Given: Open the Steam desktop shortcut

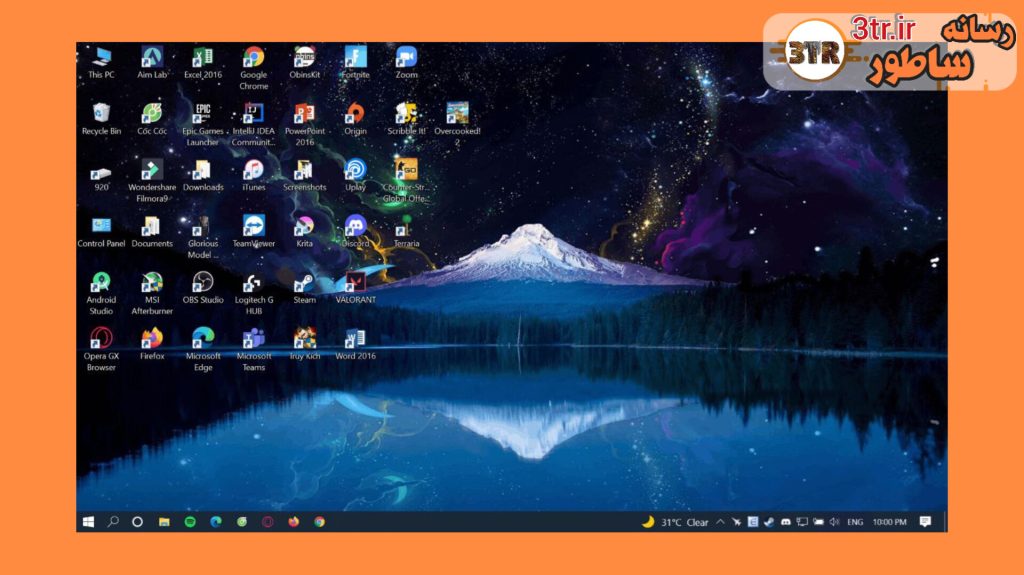Looking at the screenshot, I should point(304,283).
